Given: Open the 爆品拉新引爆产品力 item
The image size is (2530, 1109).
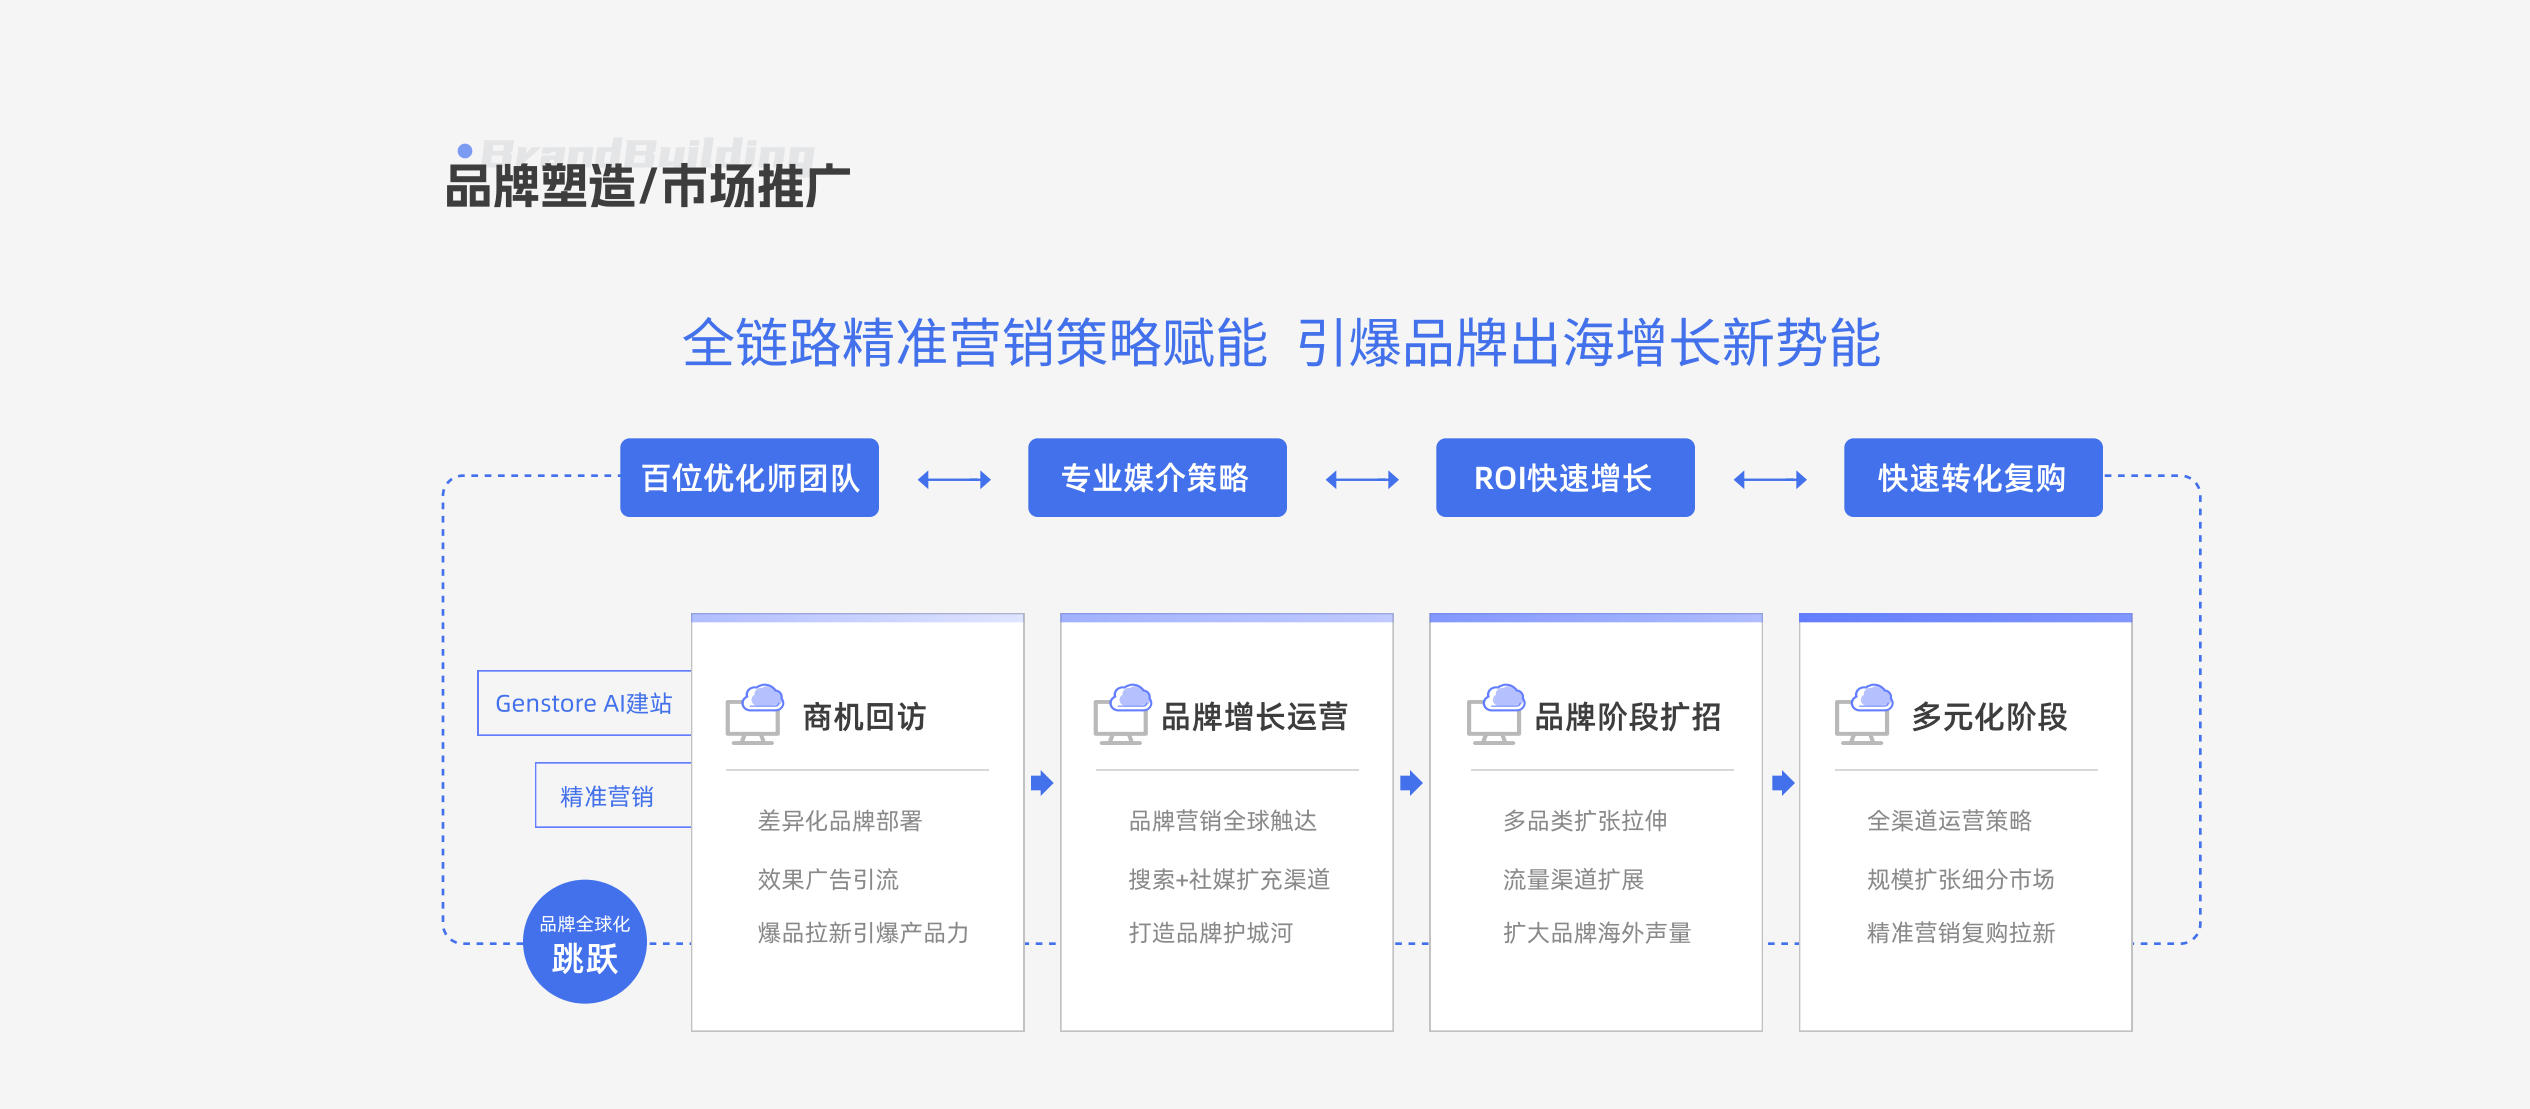Looking at the screenshot, I should point(863,933).
